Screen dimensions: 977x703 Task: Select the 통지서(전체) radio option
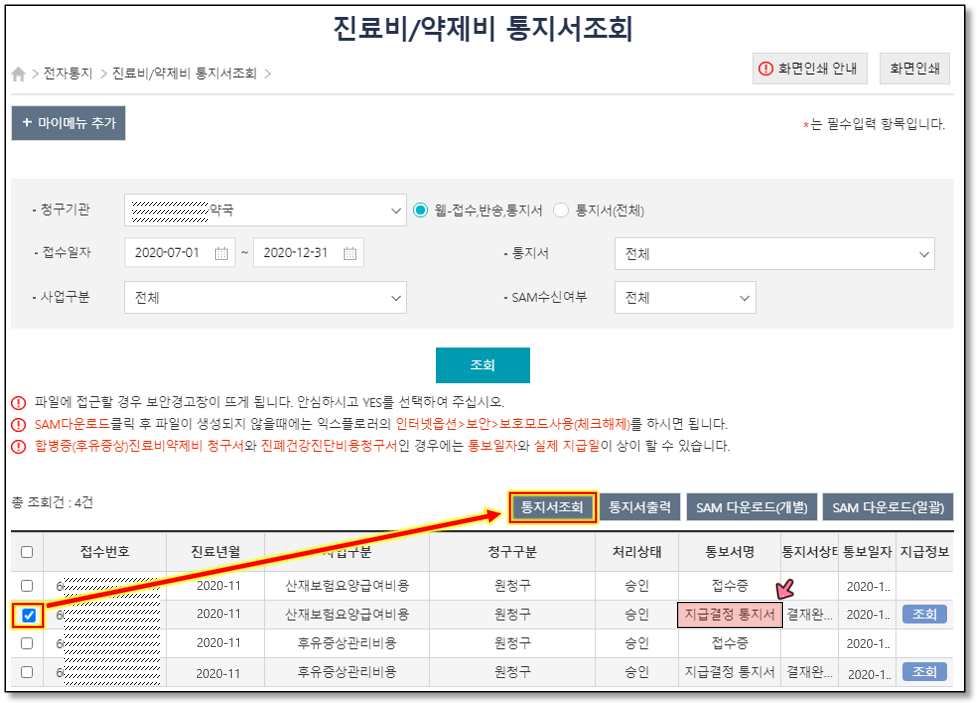click(561, 211)
